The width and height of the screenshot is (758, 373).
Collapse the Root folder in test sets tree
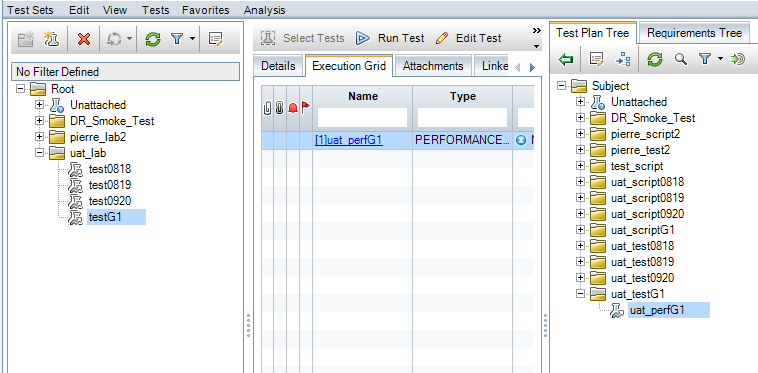[20, 89]
